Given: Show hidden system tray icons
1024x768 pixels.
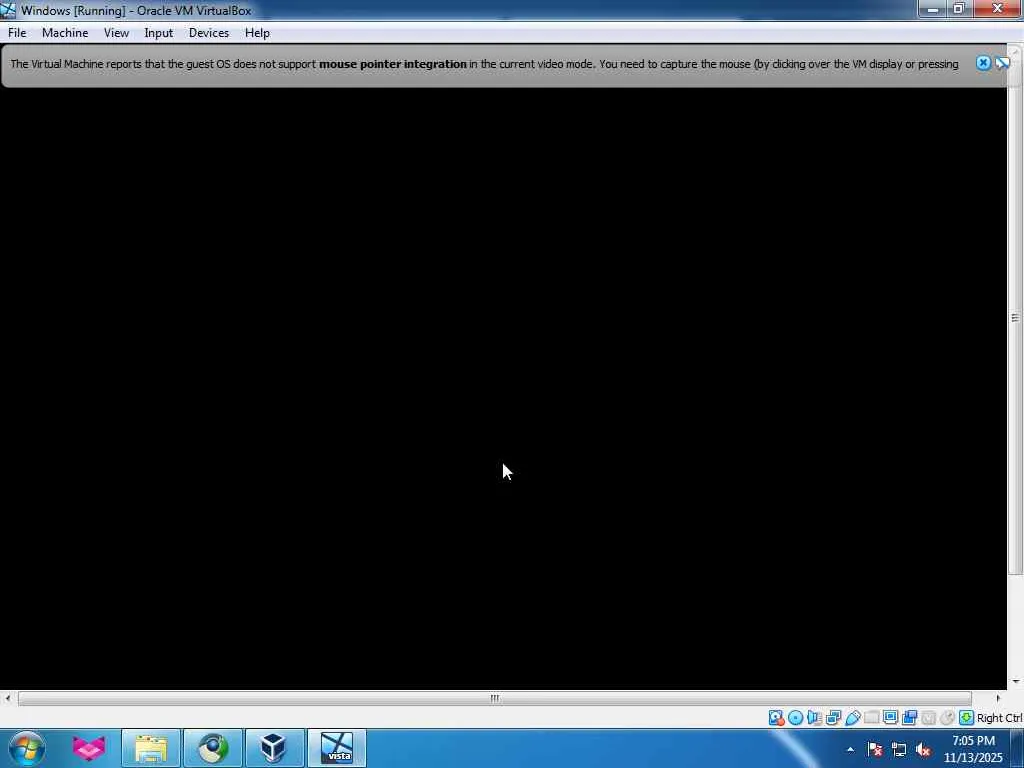Looking at the screenshot, I should pyautogui.click(x=850, y=749).
